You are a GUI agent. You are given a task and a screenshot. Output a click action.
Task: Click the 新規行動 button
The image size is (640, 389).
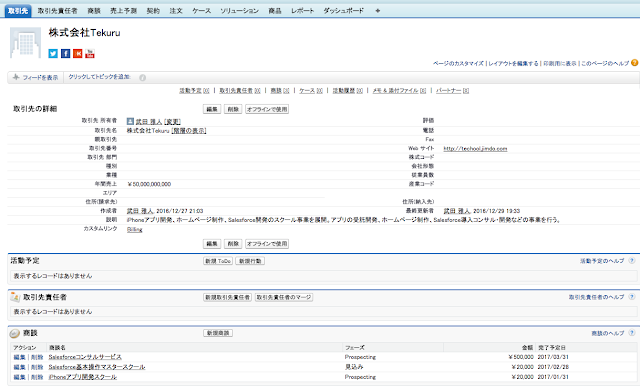click(x=250, y=261)
